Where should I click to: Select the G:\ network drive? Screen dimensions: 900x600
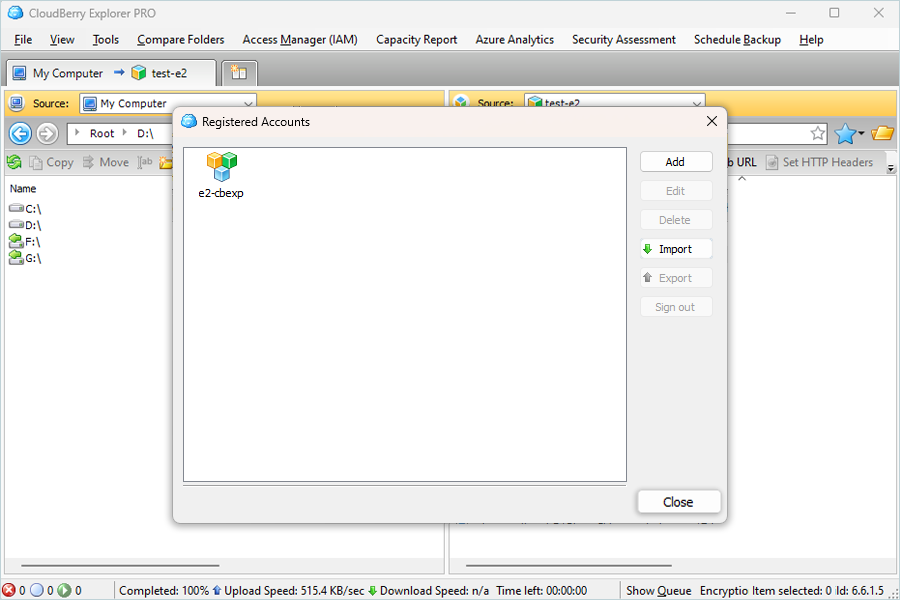[25, 258]
